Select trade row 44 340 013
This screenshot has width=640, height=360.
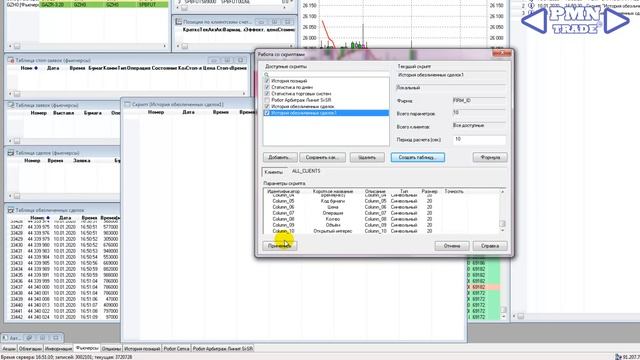pyautogui.click(x=64, y=305)
